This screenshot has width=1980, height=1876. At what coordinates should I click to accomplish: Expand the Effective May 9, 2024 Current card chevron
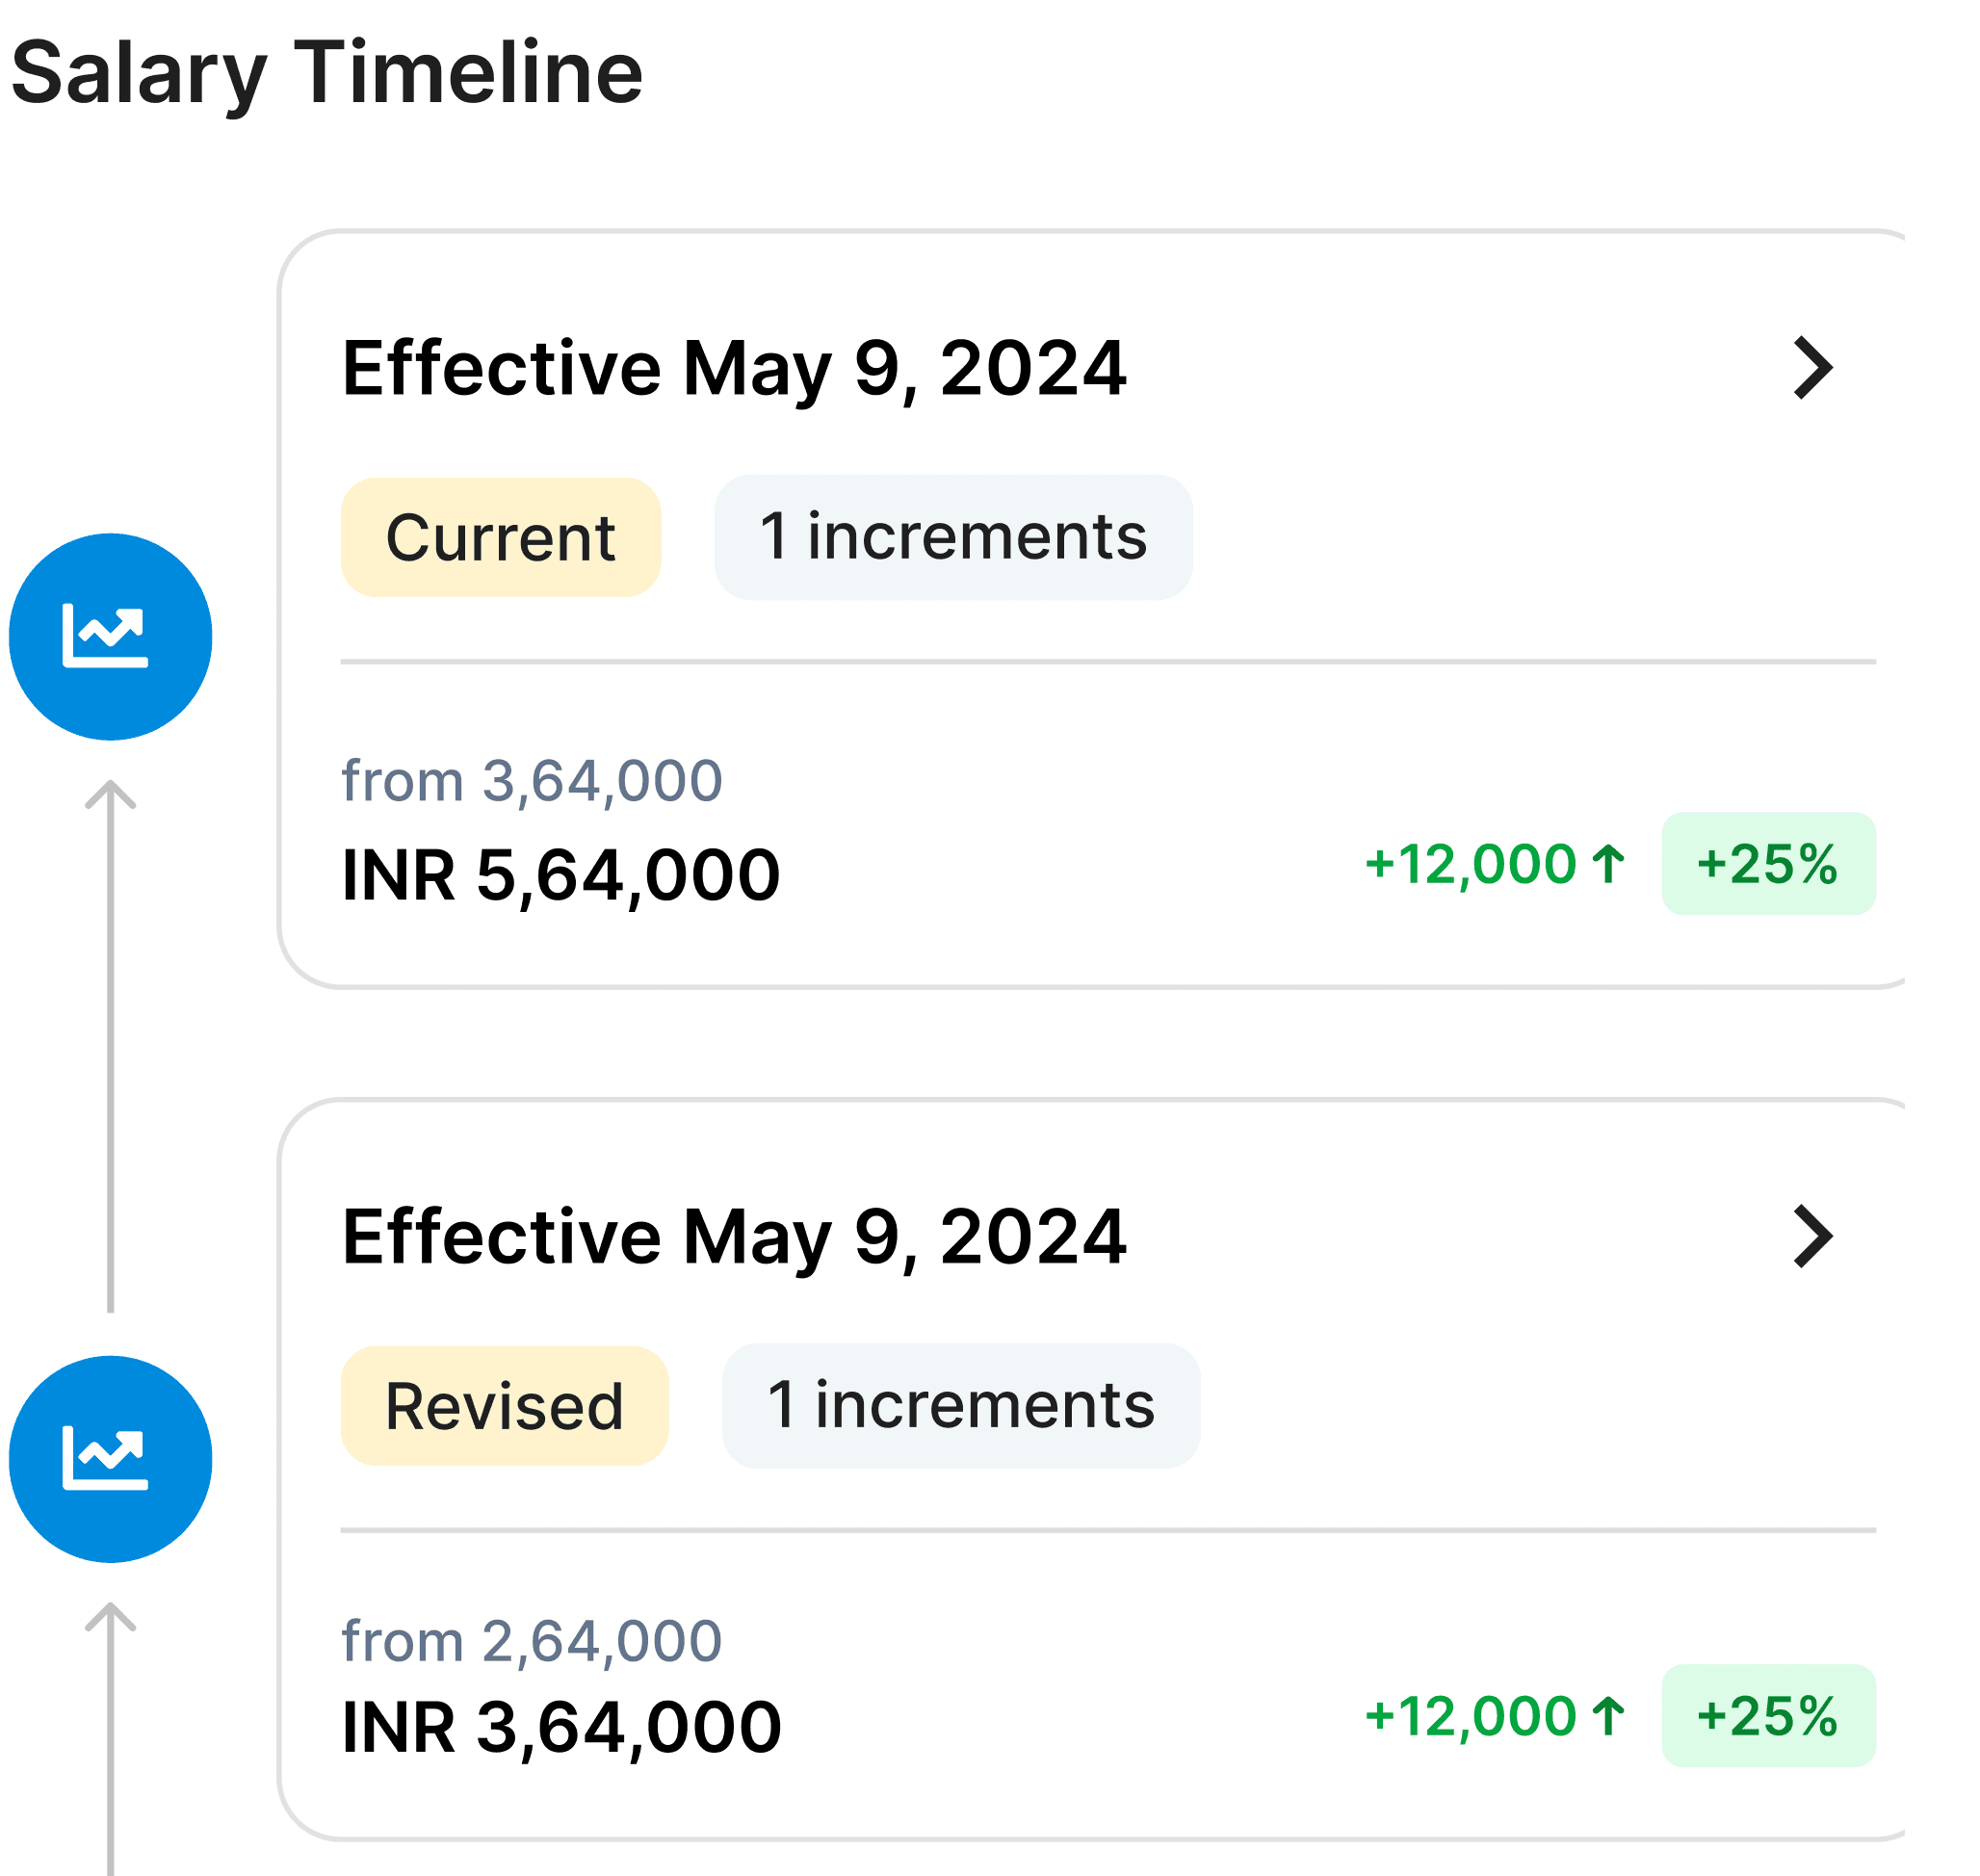click(1814, 368)
